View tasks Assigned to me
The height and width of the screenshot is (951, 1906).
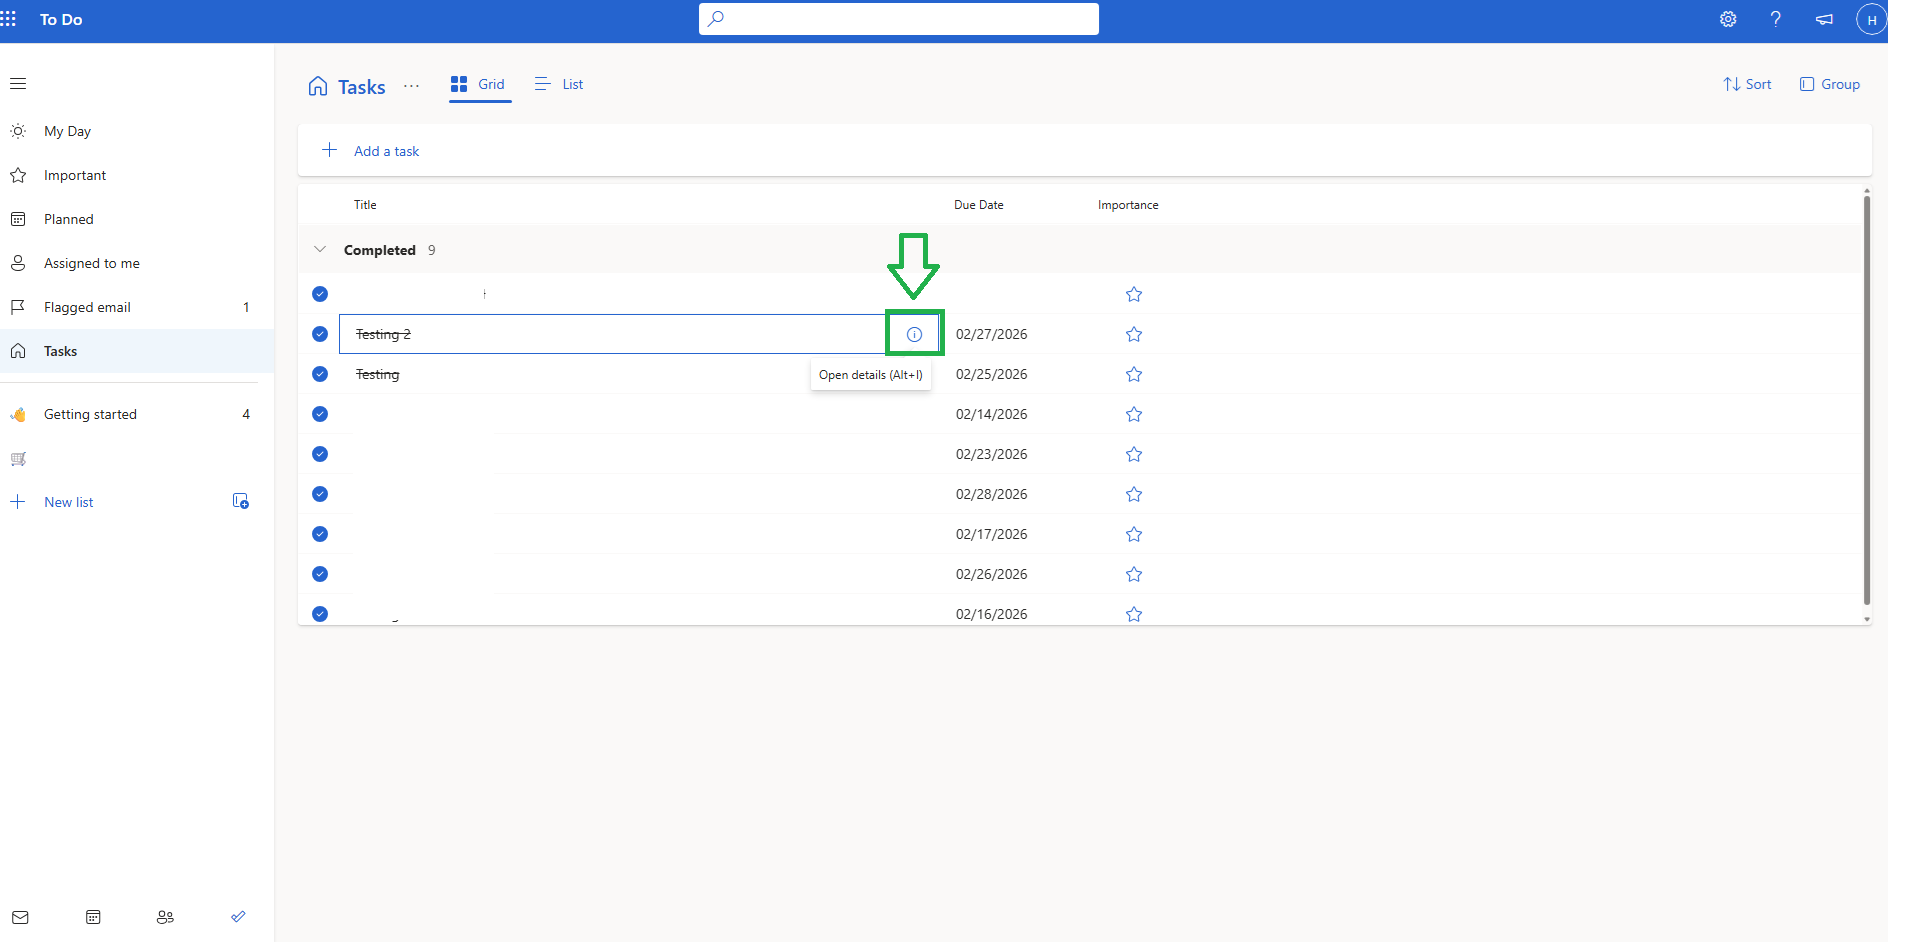(91, 263)
